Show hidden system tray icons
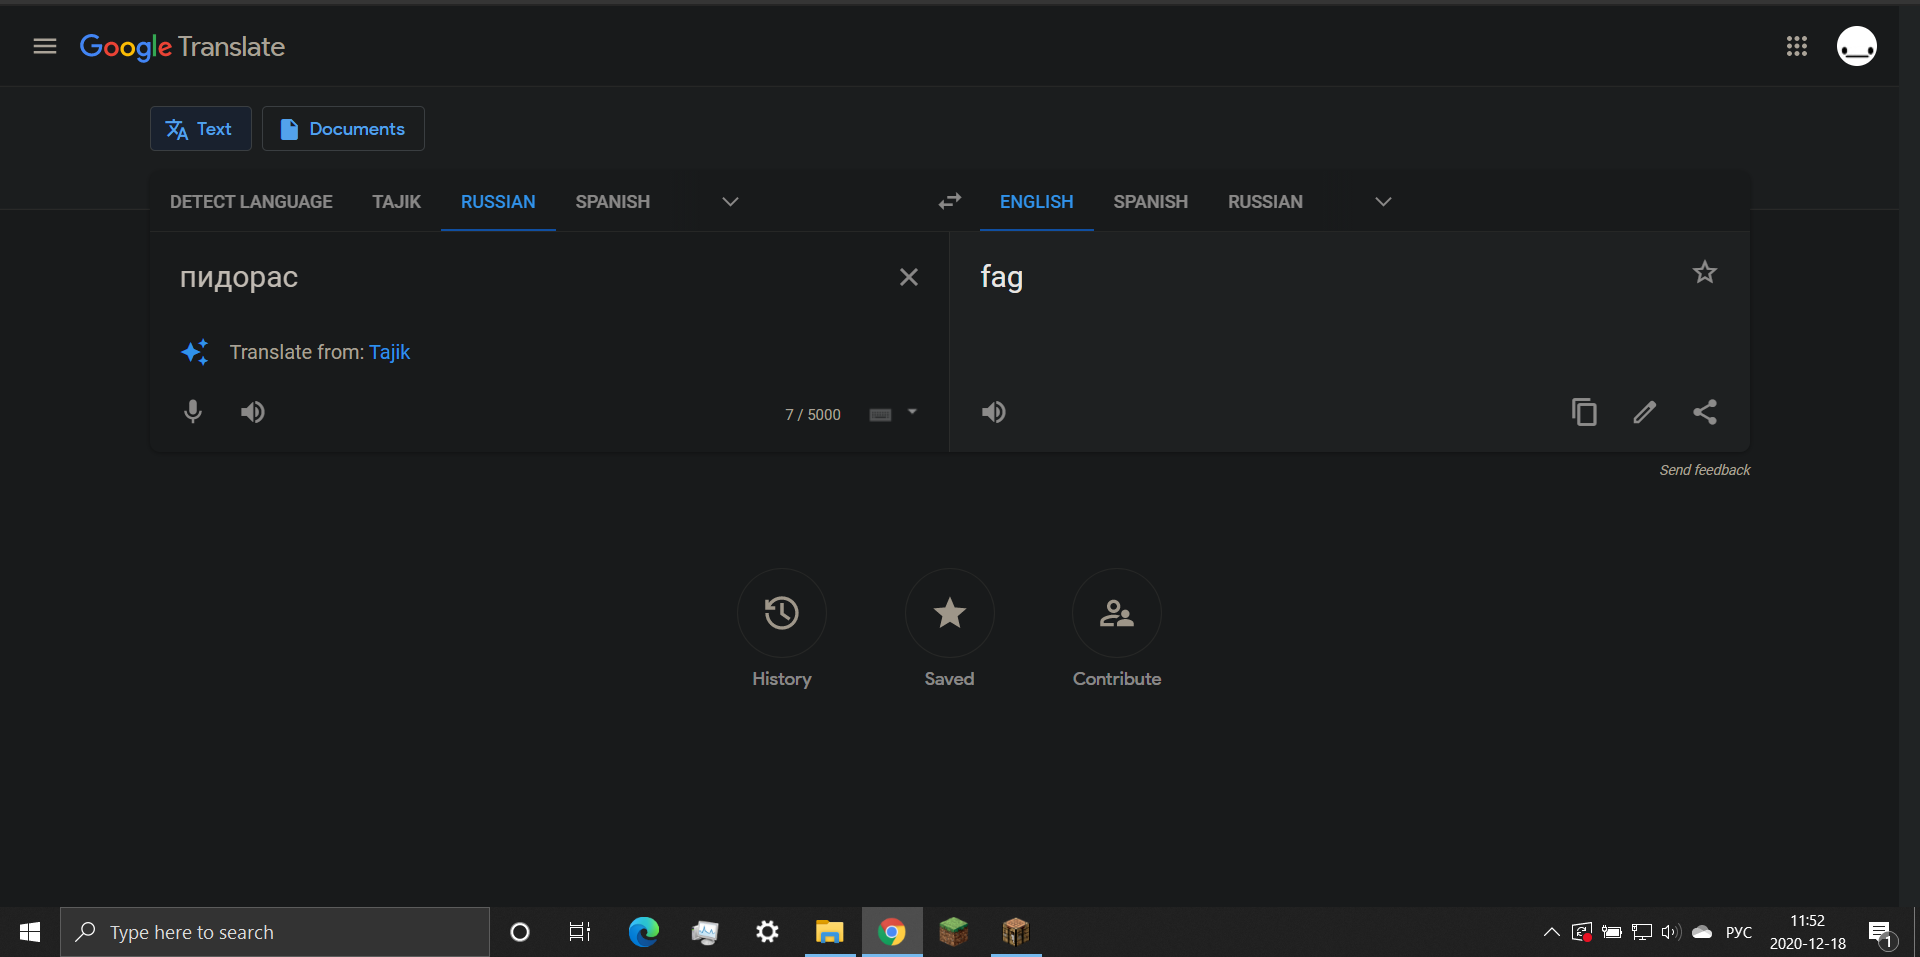Viewport: 1920px width, 957px height. click(1551, 932)
